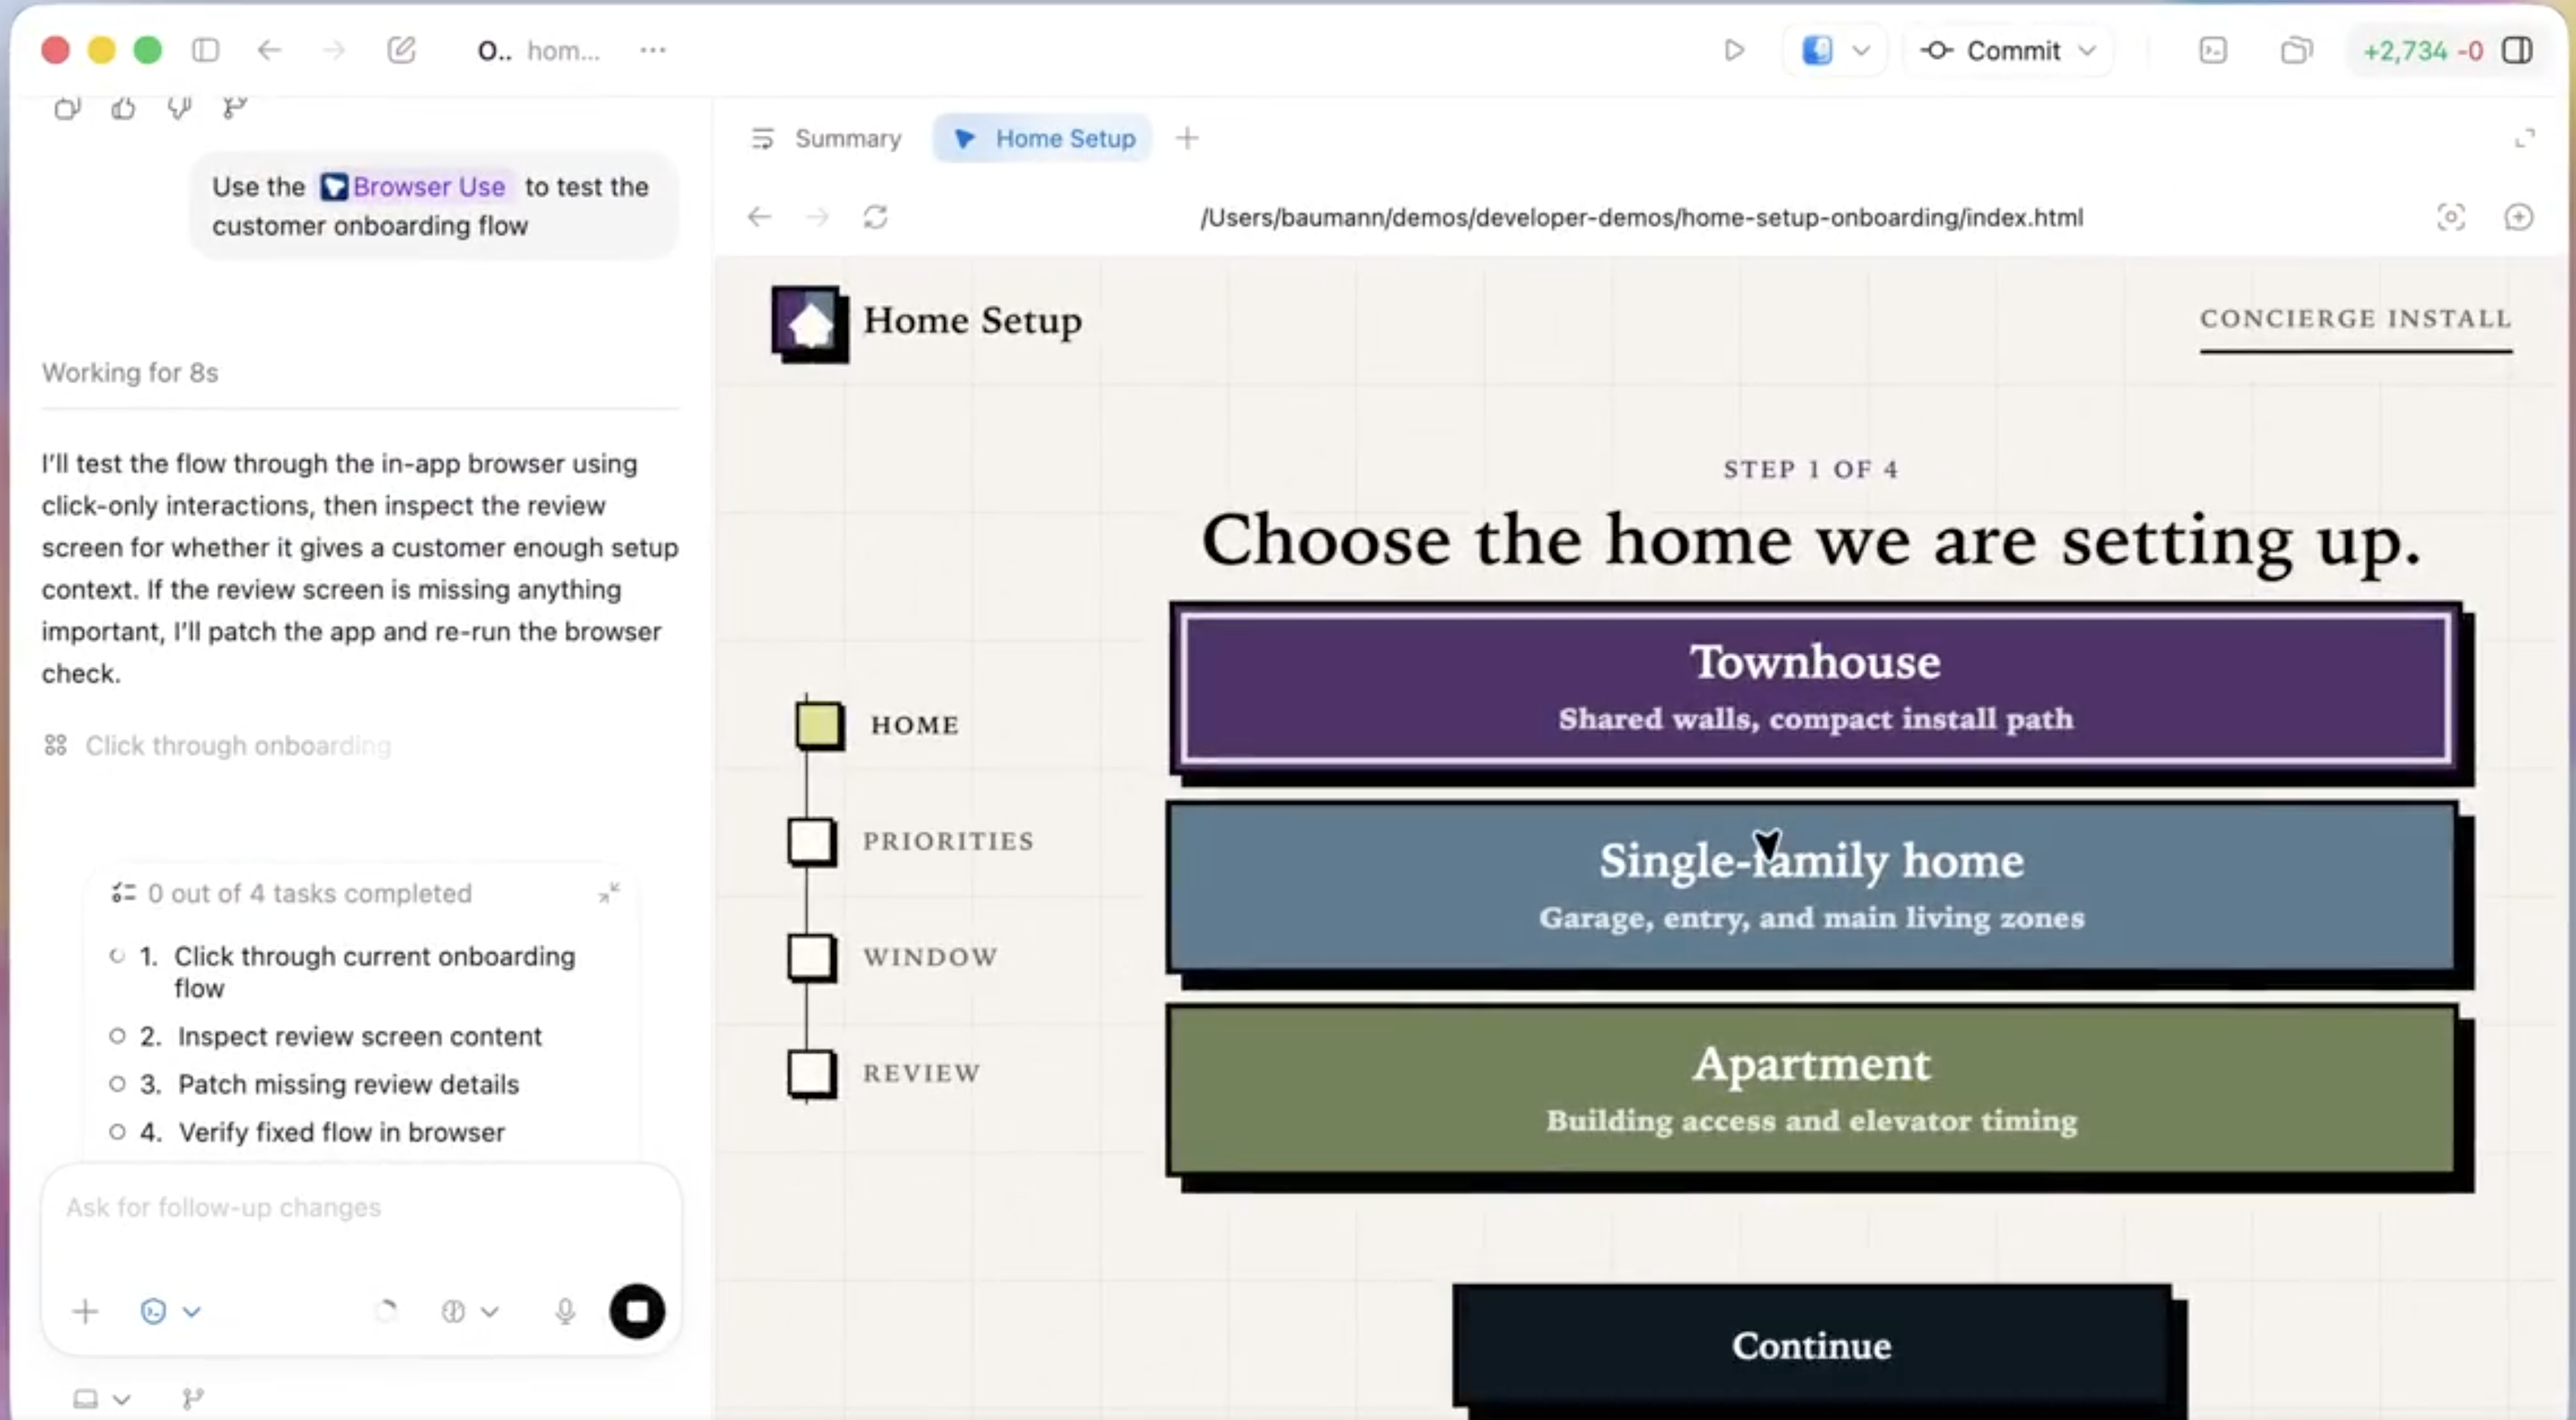Click the browser screenshot capture icon
The height and width of the screenshot is (1420, 2576).
pos(2450,217)
